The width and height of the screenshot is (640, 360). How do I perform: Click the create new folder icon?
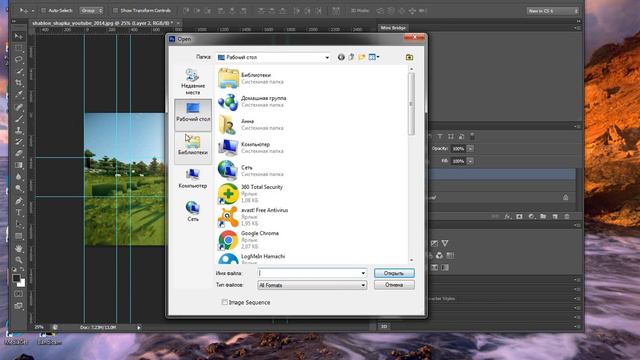coord(362,57)
